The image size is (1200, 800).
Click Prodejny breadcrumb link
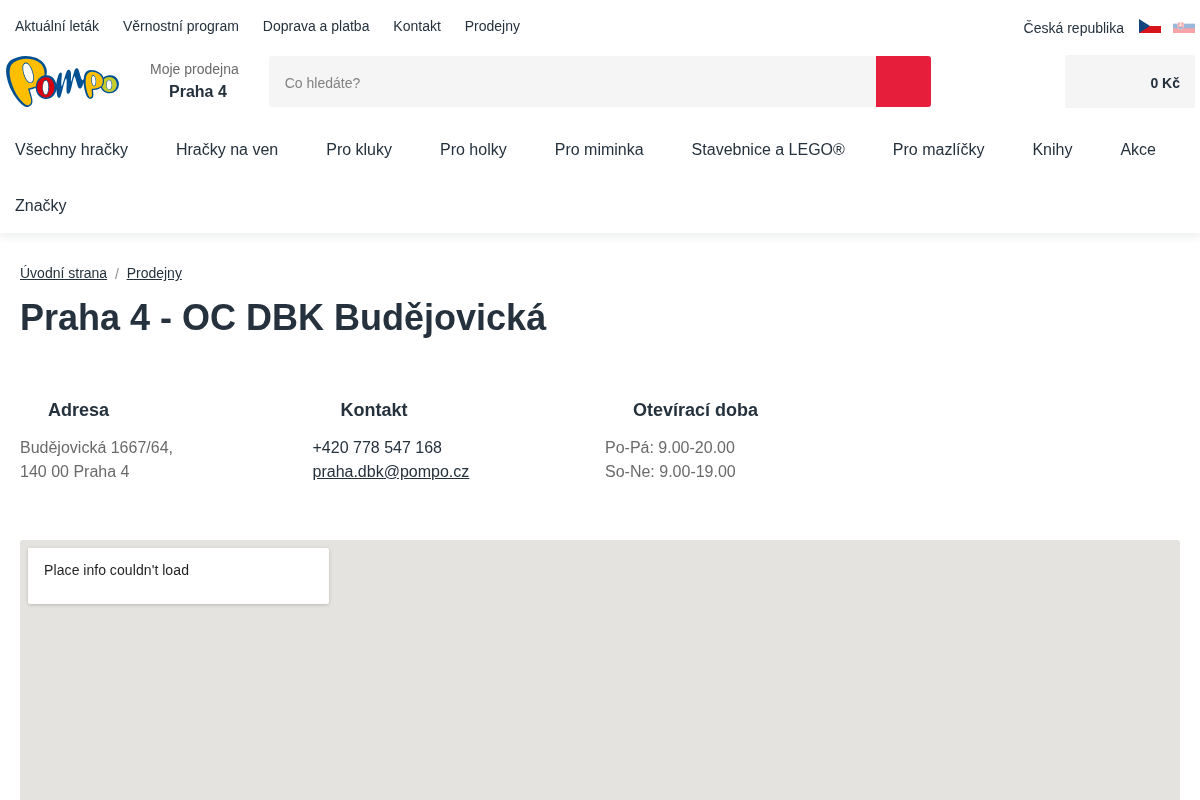154,273
